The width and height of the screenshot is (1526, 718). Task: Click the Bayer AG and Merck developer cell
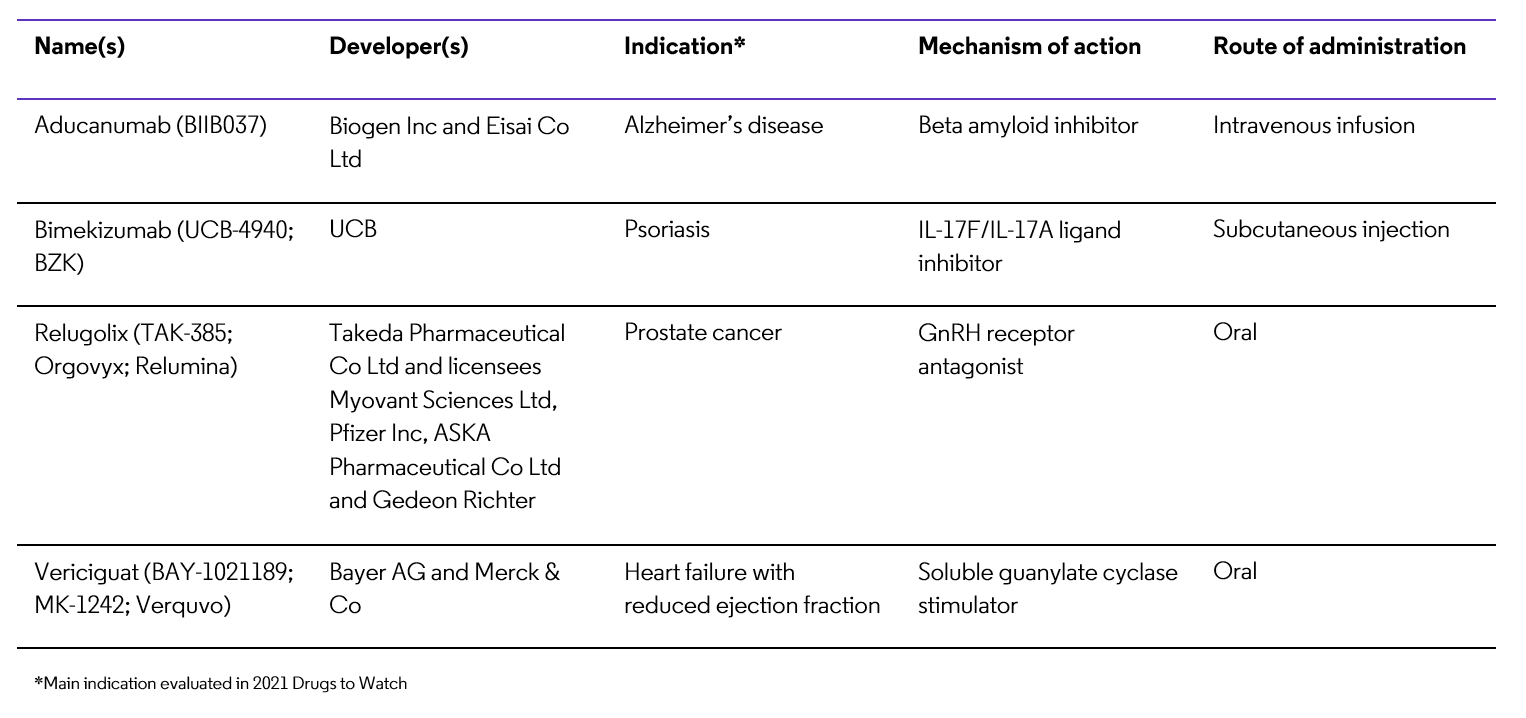pyautogui.click(x=443, y=588)
